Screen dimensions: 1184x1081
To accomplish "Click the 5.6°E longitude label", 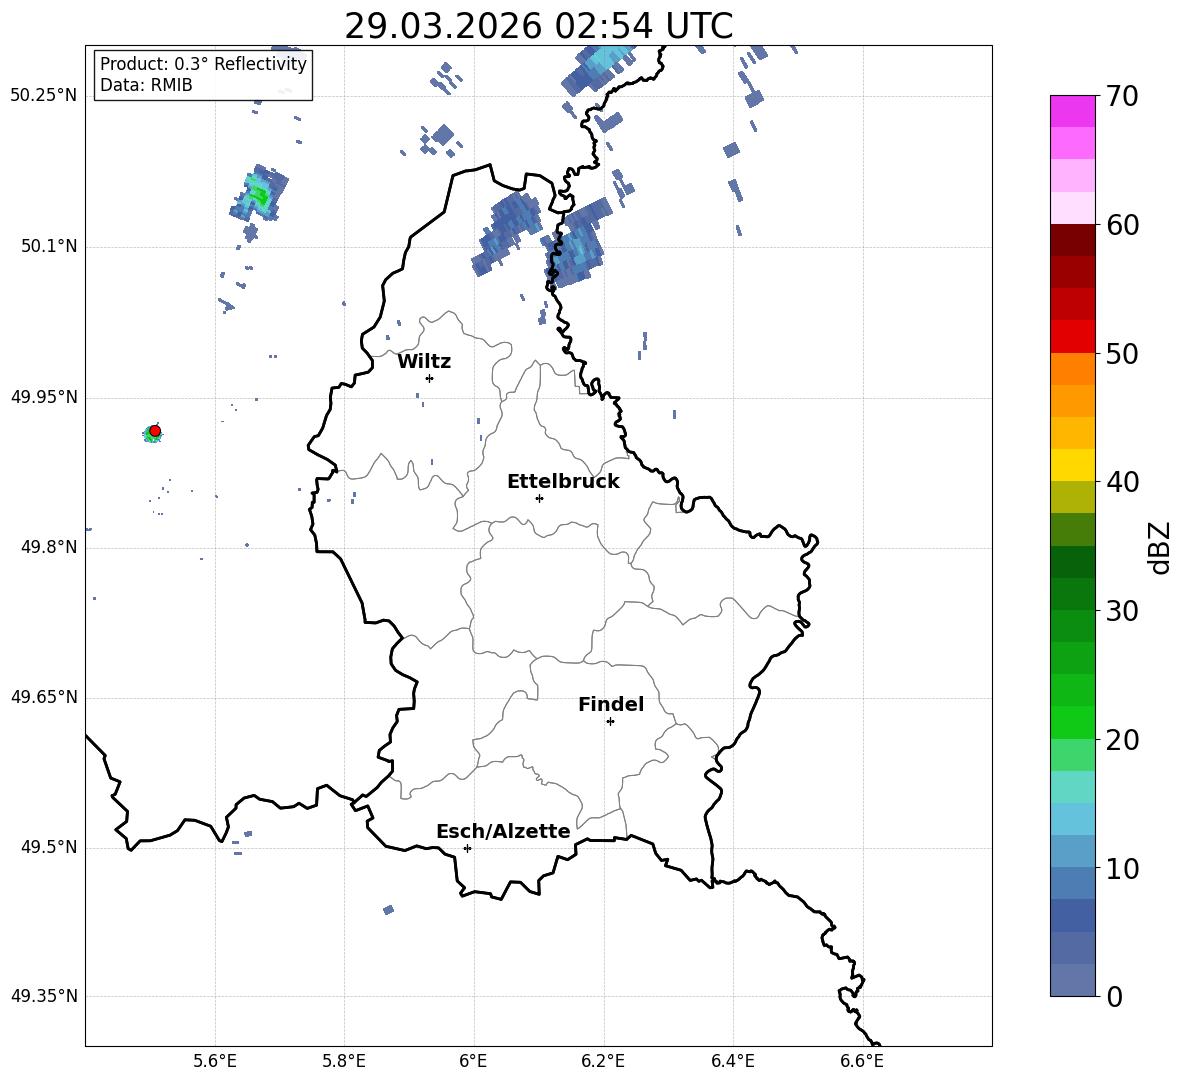I will click(215, 1061).
